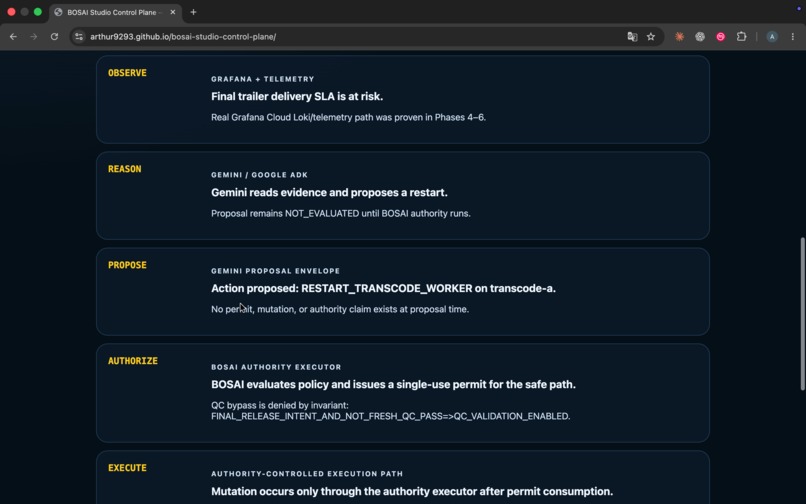Click the 'GRAFANA + TELEMETRY' heading
The height and width of the screenshot is (504, 806).
263,79
